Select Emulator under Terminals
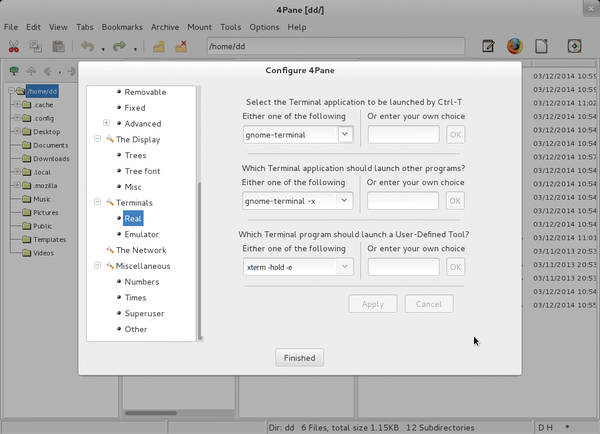Viewport: 600px width, 434px height. pyautogui.click(x=142, y=235)
